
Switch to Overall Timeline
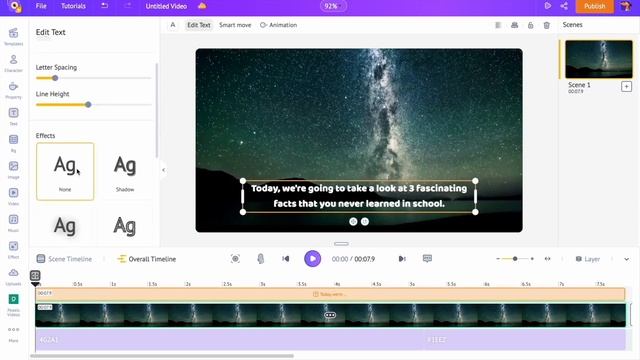[x=147, y=259]
